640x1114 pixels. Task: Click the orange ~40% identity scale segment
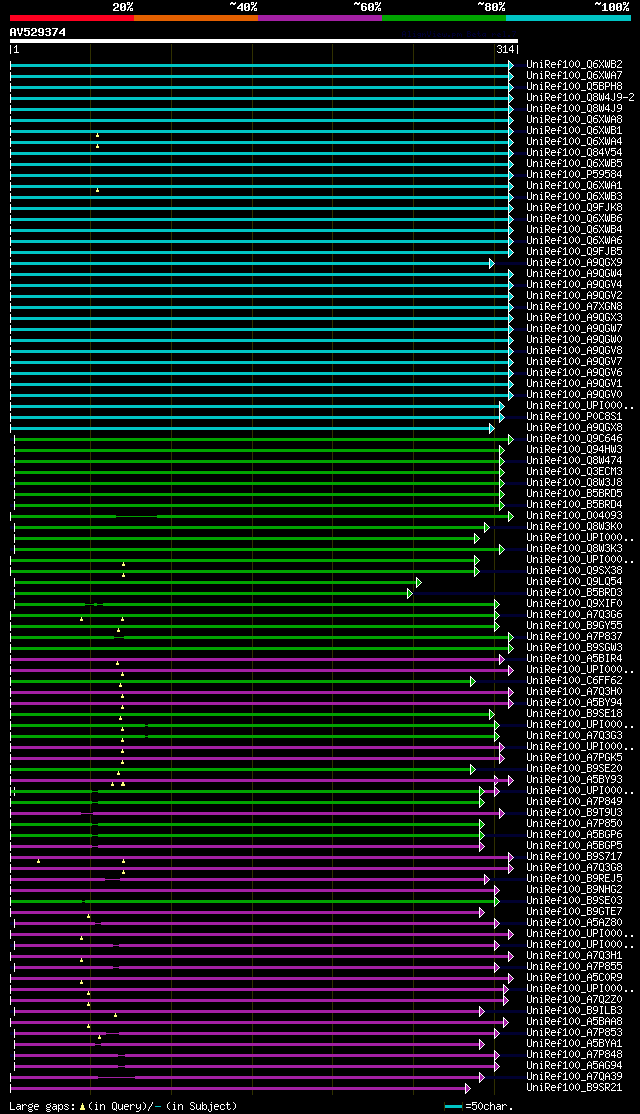(196, 18)
